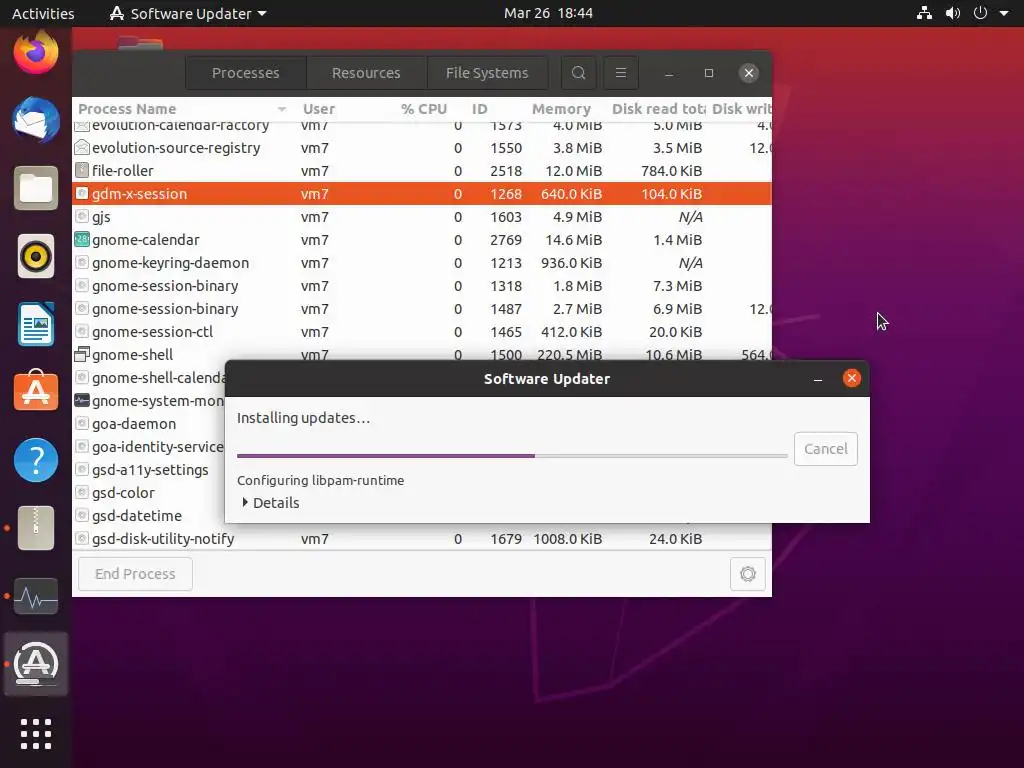Open system menu dropdown arrow
The image size is (1024, 768).
tap(1004, 13)
